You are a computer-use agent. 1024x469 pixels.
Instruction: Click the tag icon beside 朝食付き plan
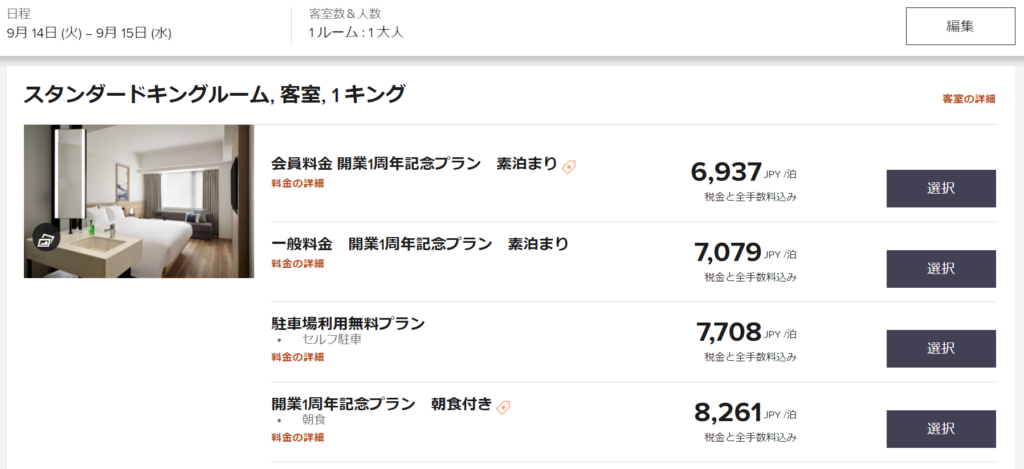point(504,407)
